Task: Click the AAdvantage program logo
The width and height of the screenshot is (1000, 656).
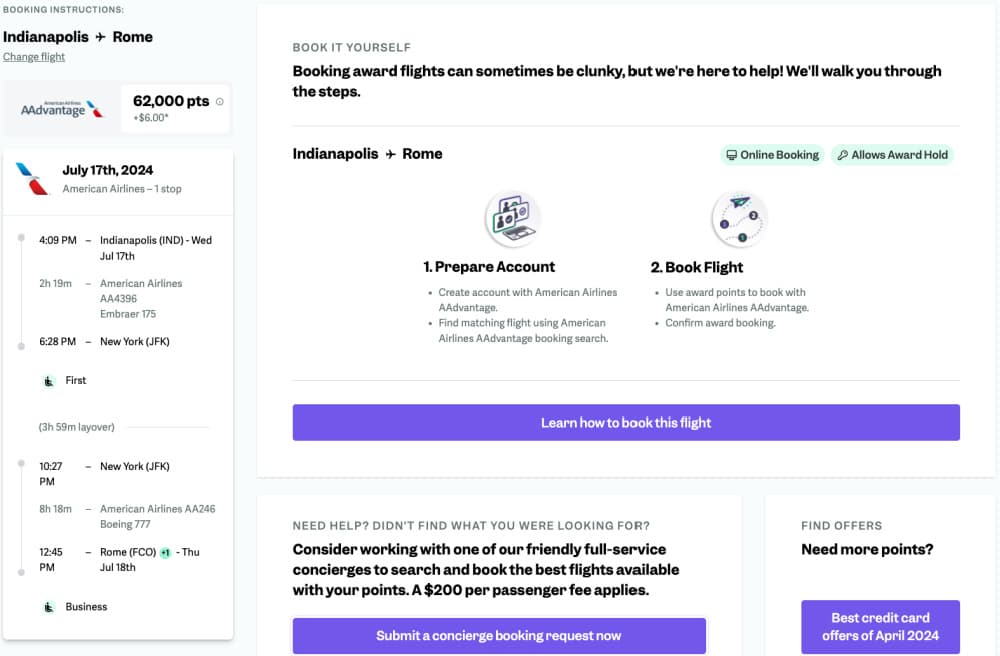Action: 62,109
